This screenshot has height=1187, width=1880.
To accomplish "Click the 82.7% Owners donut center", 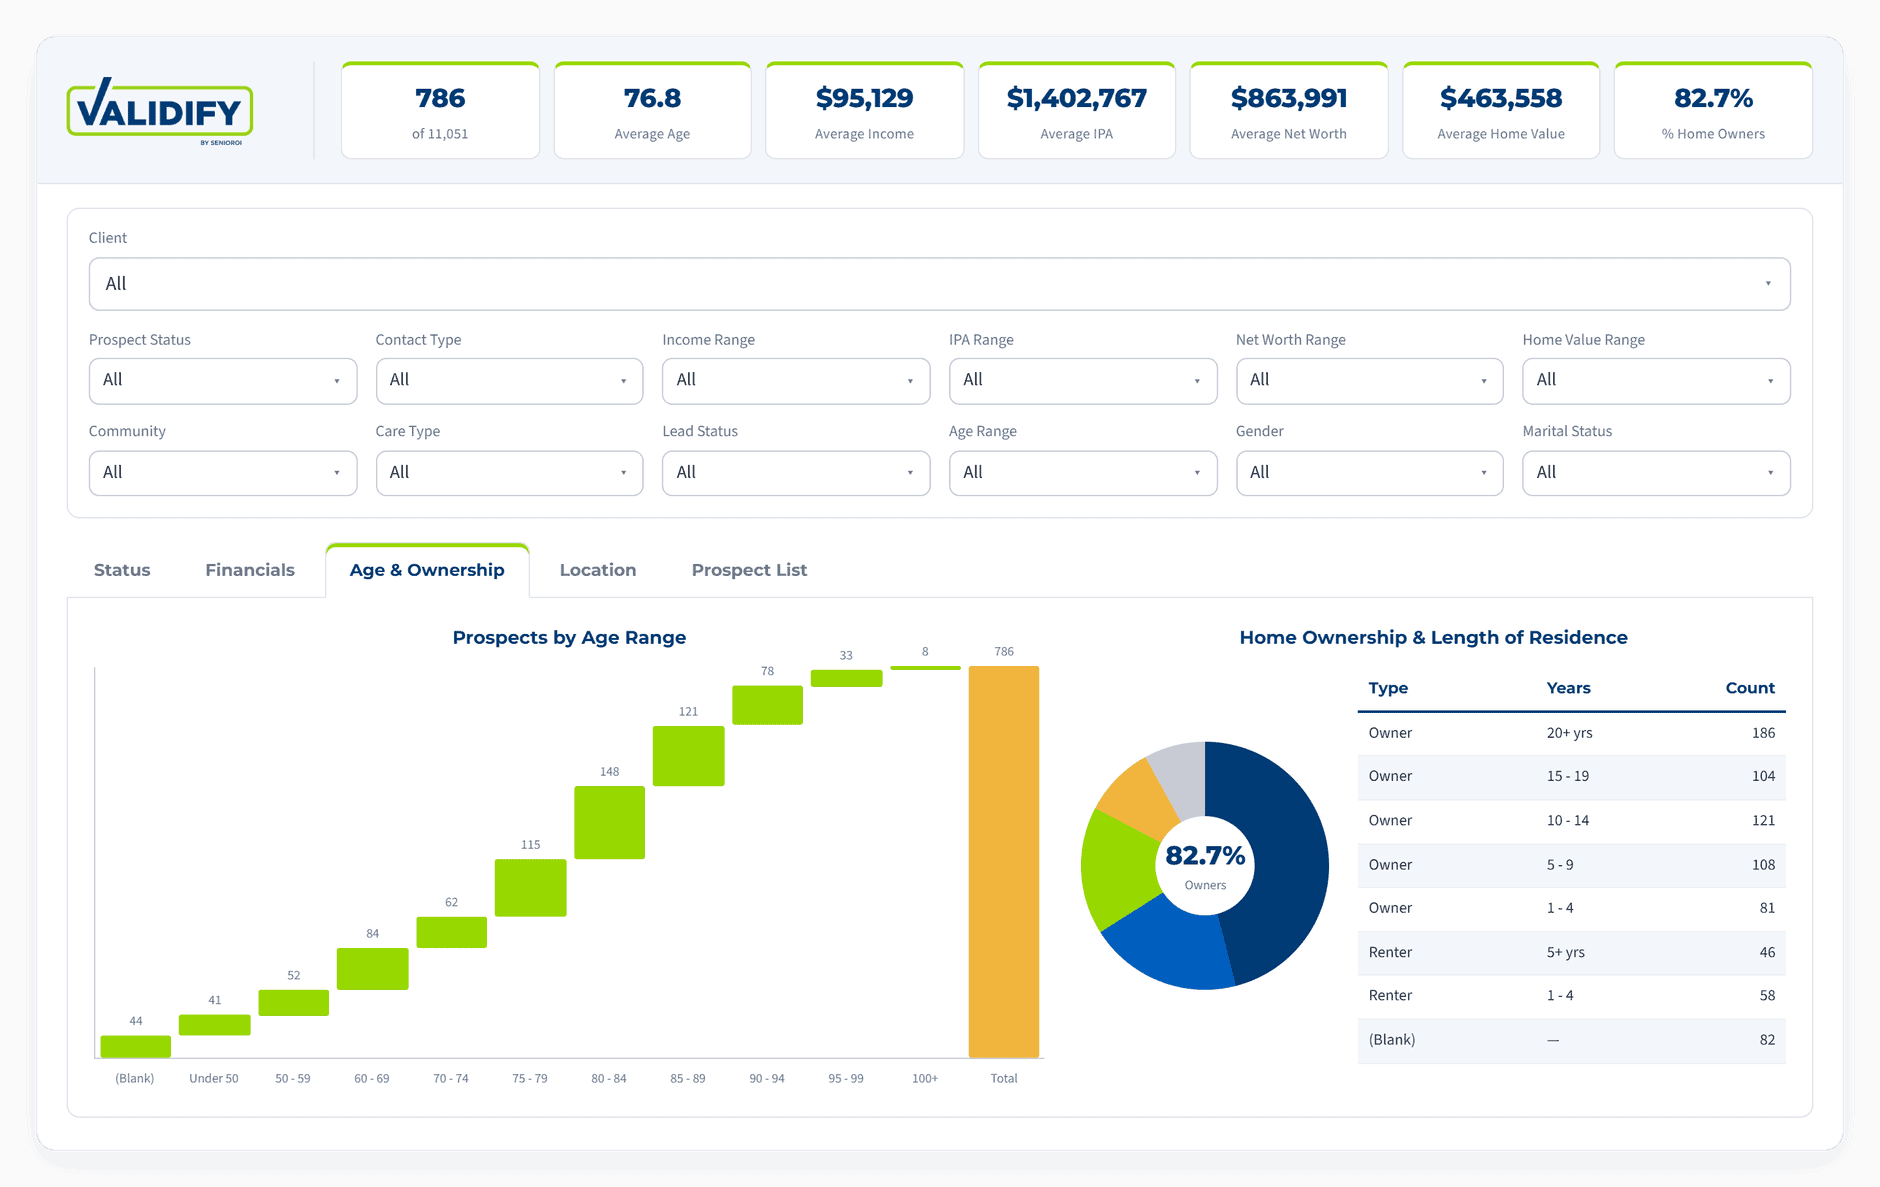I will 1205,866.
